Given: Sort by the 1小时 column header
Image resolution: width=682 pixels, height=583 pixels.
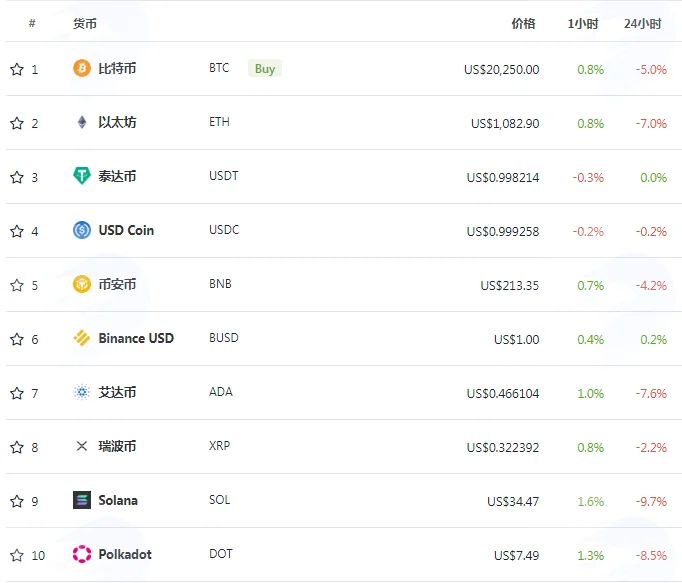Looking at the screenshot, I should 583,23.
